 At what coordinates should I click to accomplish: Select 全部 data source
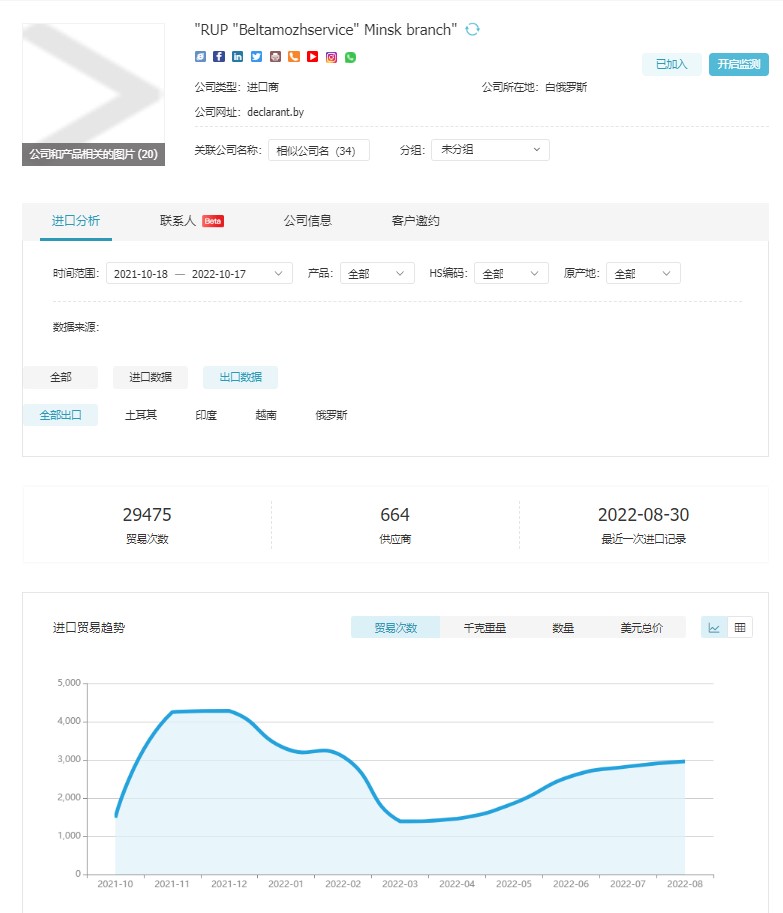(61, 377)
